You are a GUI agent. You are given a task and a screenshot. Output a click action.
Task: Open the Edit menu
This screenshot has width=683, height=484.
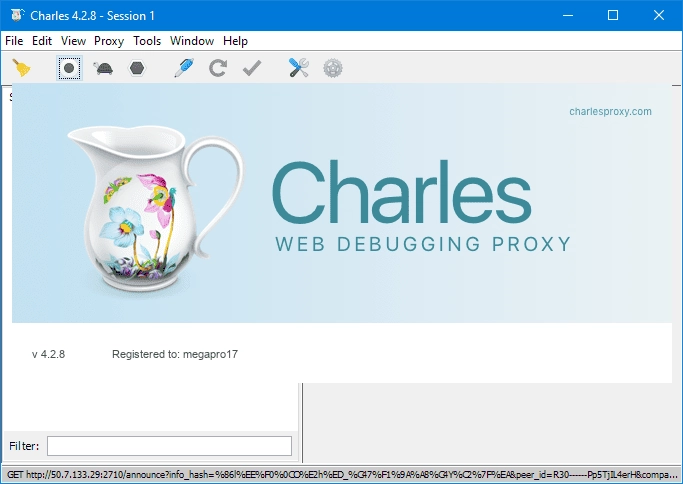pyautogui.click(x=42, y=41)
